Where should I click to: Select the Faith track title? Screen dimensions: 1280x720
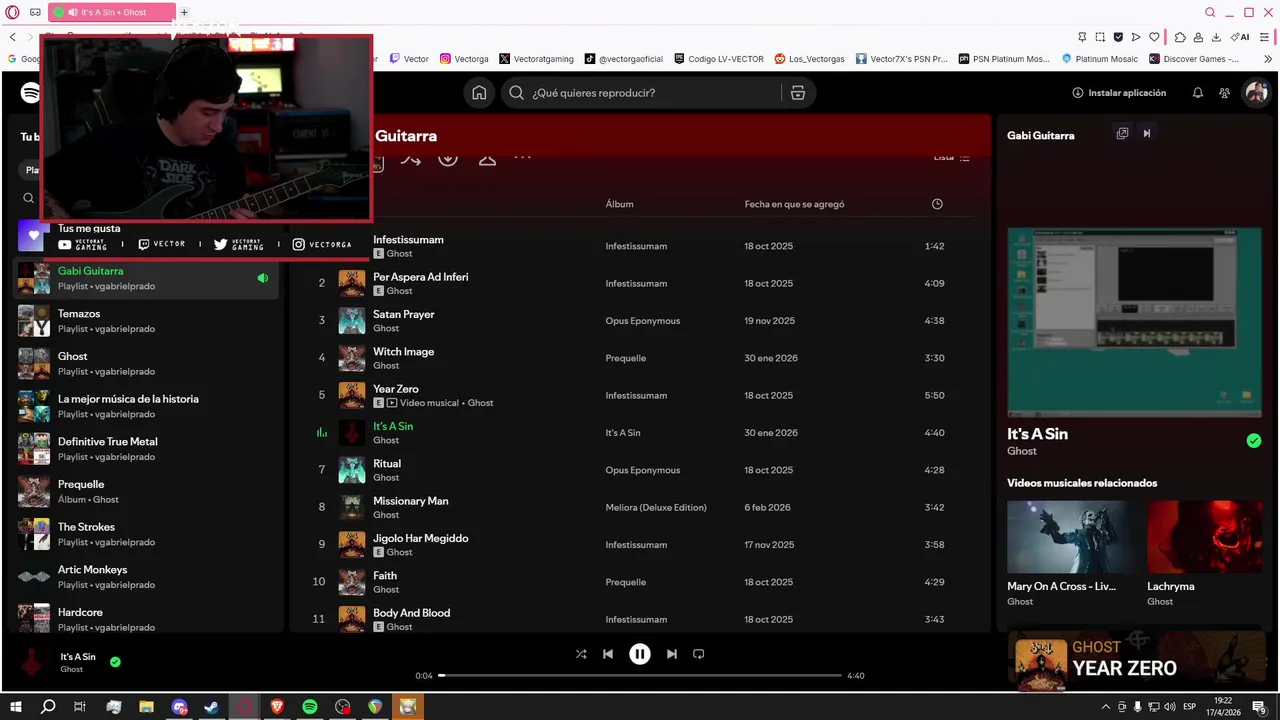(x=384, y=575)
